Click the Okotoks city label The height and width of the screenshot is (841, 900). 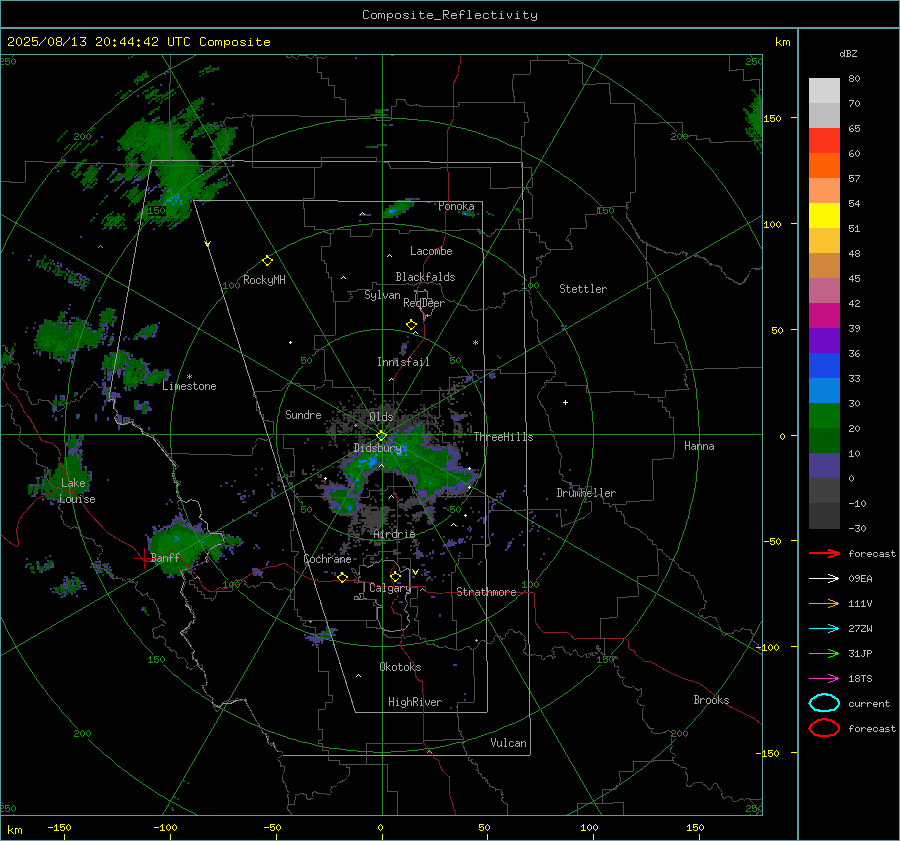400,667
